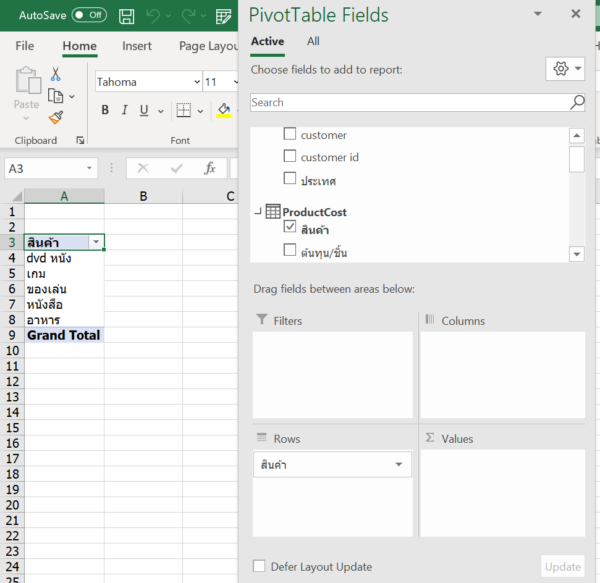This screenshot has height=583, width=600.
Task: Click the Select All corner triangle
Action: pos(16,196)
